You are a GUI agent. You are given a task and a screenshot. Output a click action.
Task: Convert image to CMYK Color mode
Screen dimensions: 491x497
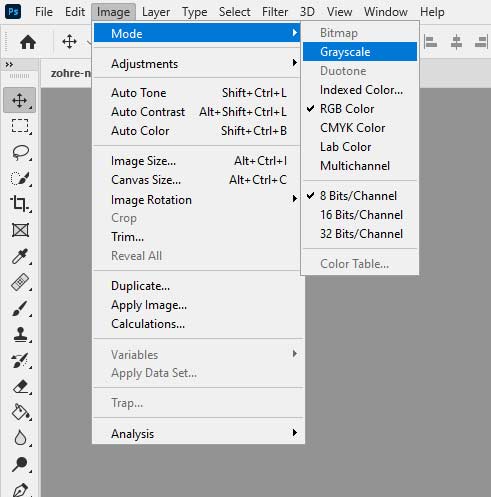[360, 128]
